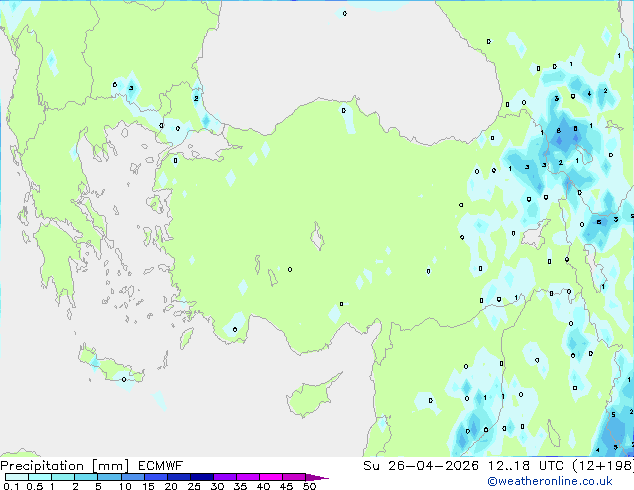Click the legend value '15'
This screenshot has height=490, width=634.
click(148, 486)
